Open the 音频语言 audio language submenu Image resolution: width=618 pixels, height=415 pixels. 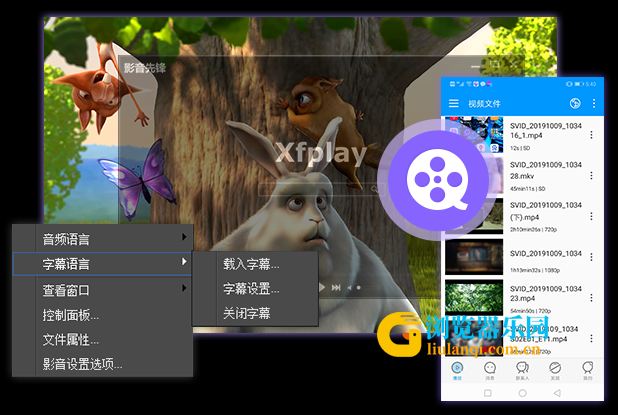pos(103,239)
